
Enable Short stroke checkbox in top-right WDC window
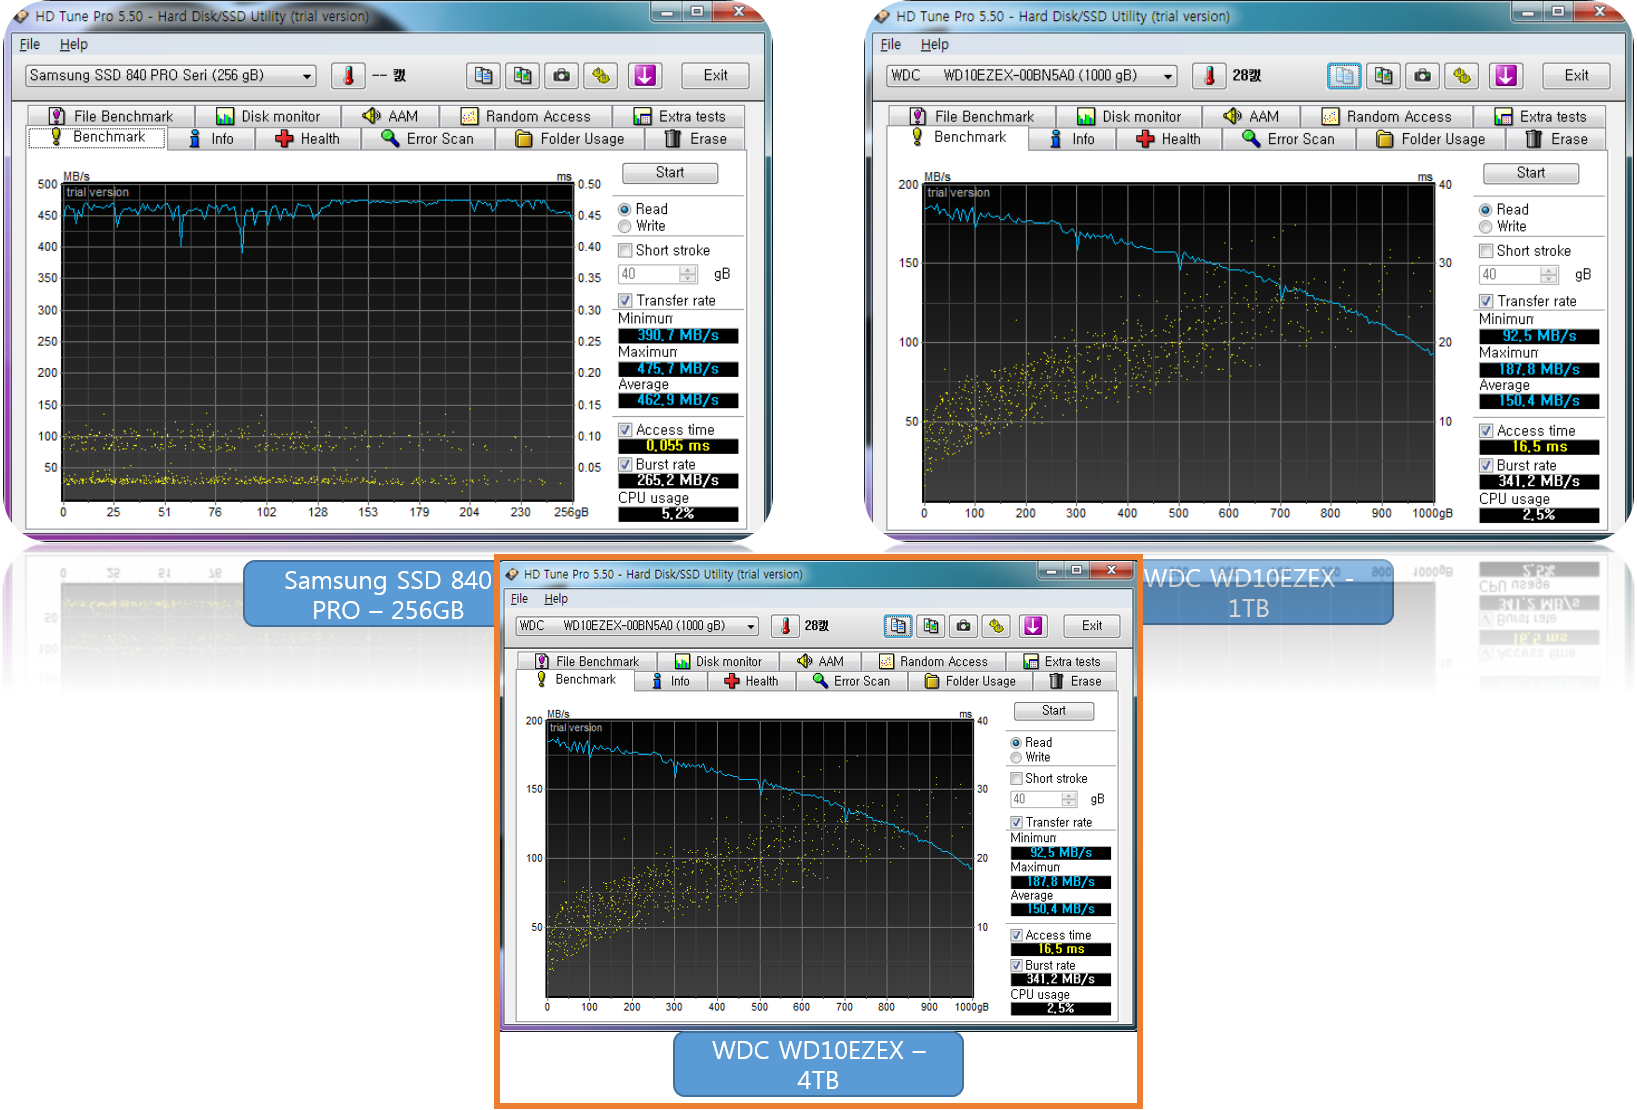tap(1486, 251)
